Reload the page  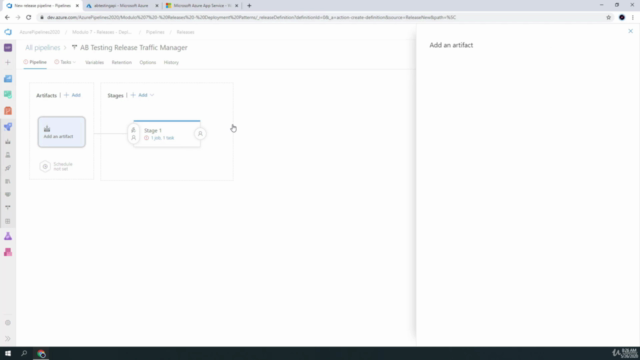pyautogui.click(x=29, y=17)
